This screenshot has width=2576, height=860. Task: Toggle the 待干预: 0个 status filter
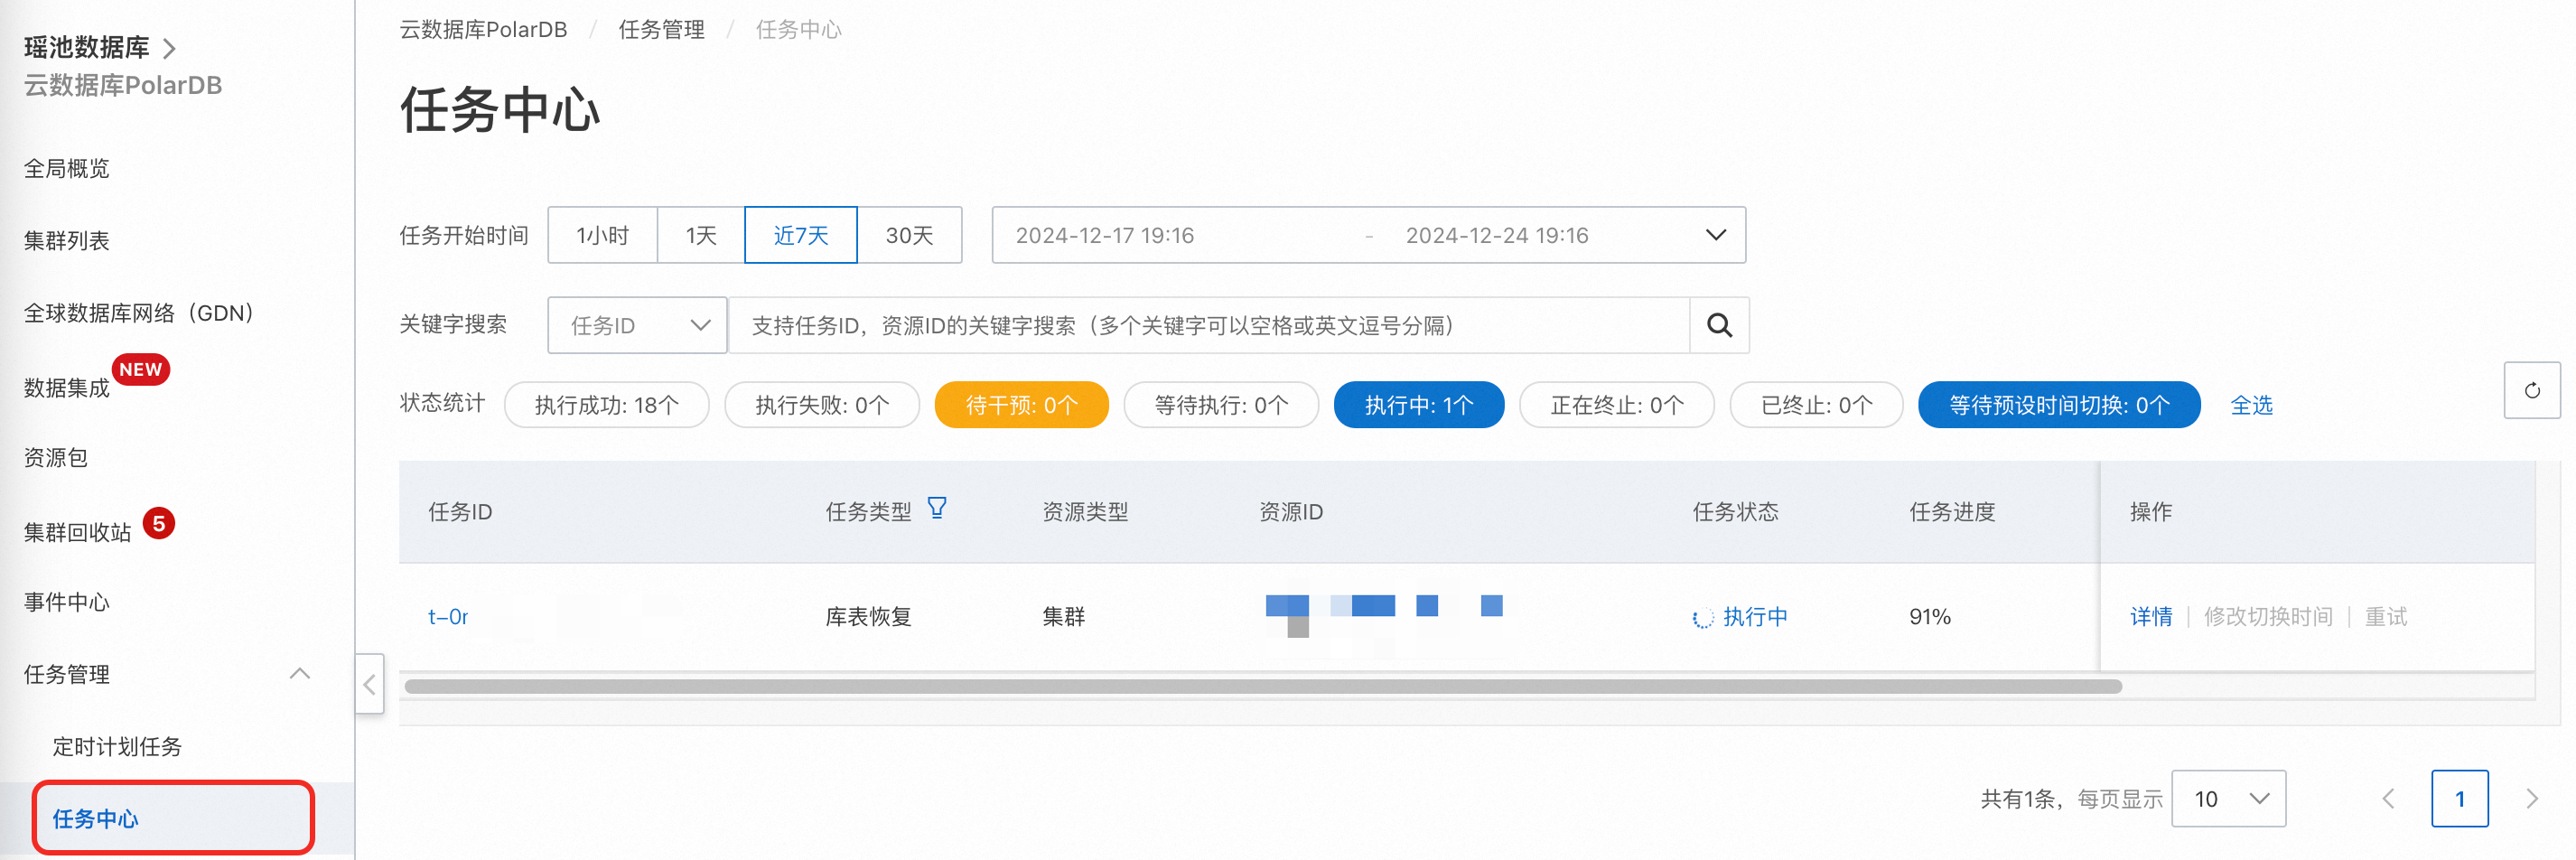click(x=1021, y=405)
